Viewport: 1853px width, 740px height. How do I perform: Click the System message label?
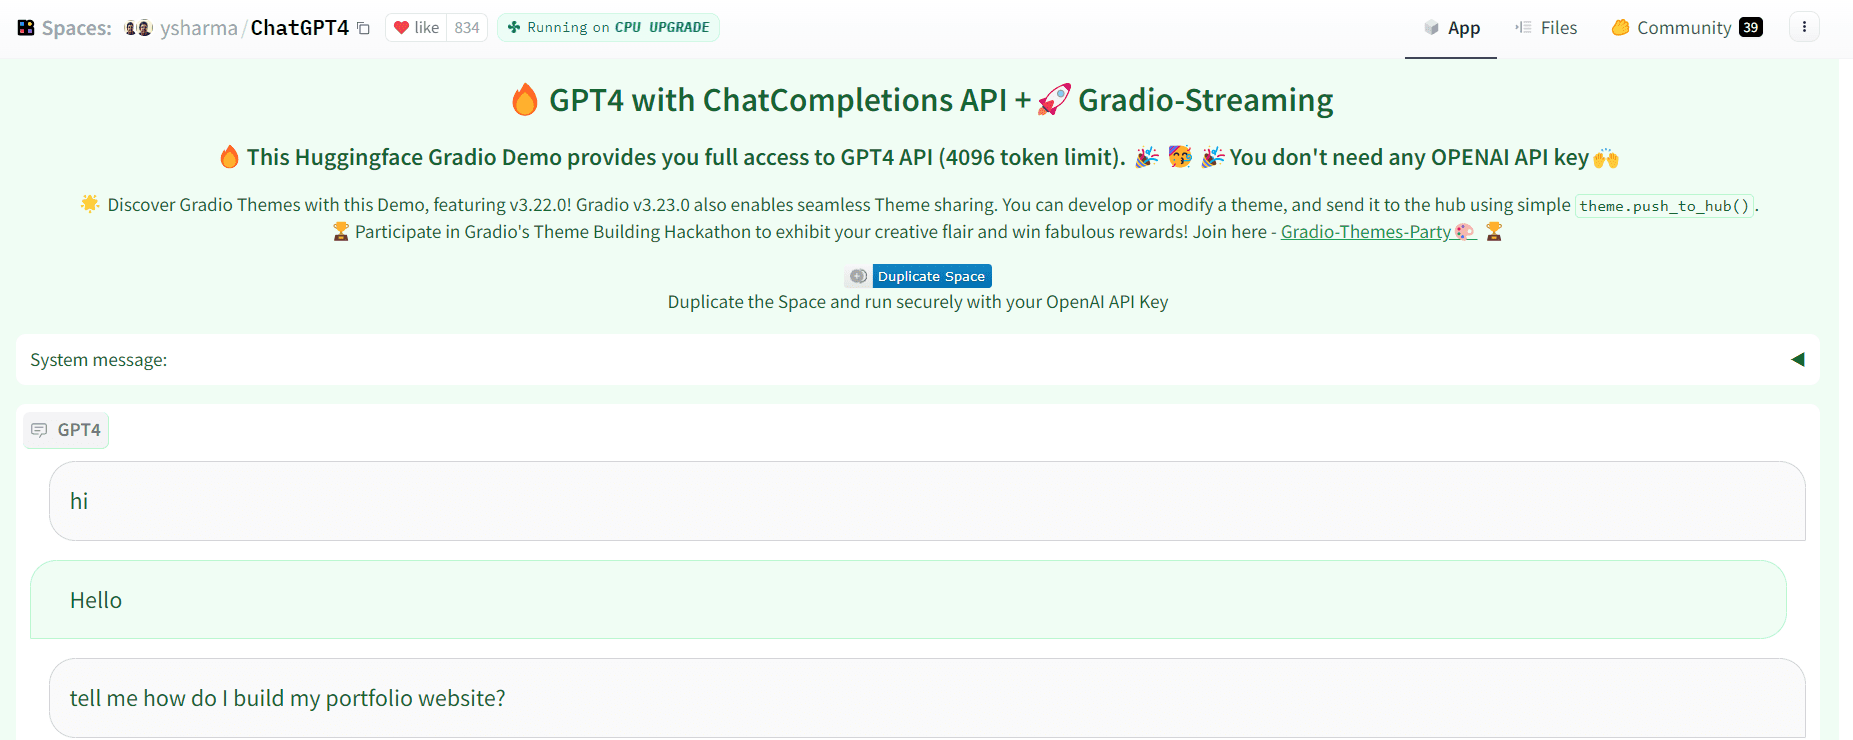(x=99, y=360)
